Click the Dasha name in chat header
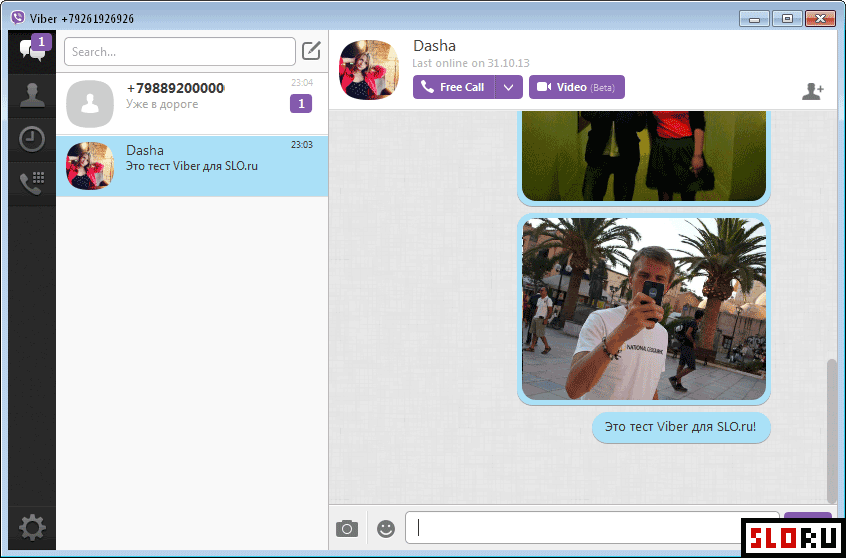Image resolution: width=846 pixels, height=558 pixels. 434,46
